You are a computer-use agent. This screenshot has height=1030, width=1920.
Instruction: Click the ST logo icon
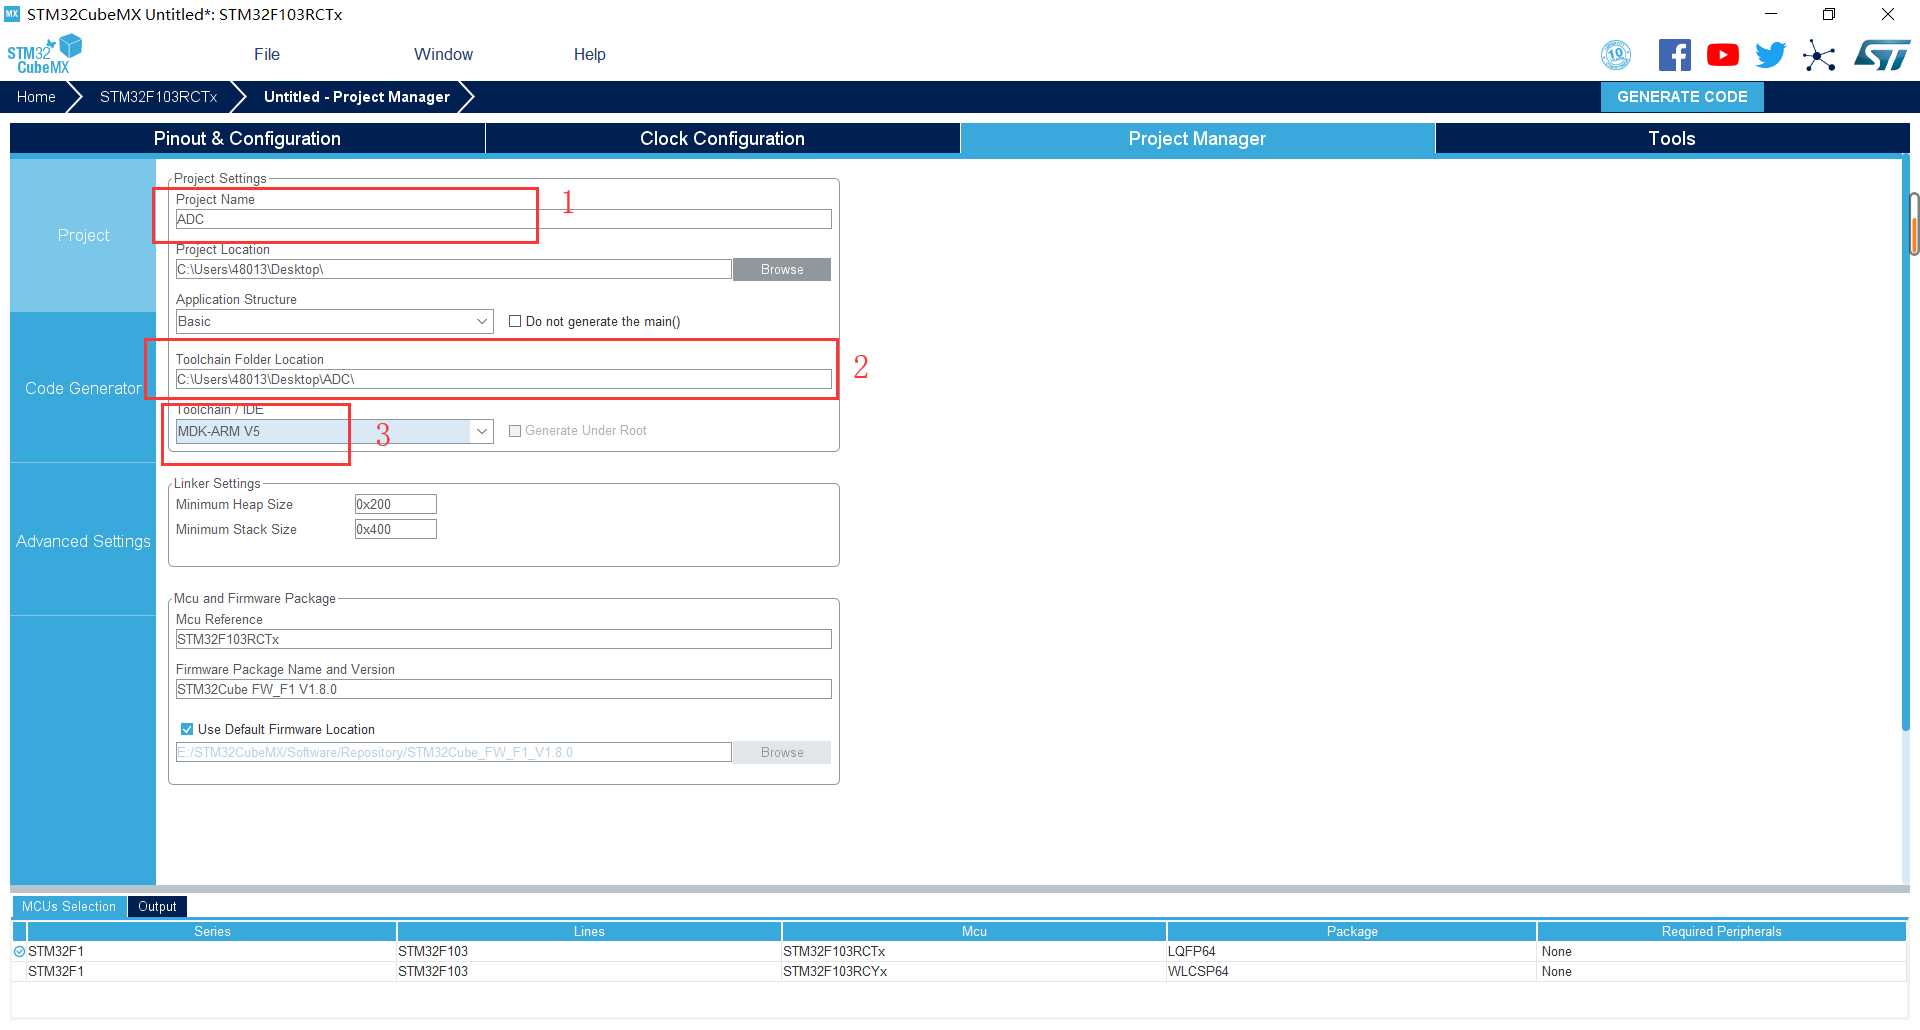click(1882, 55)
